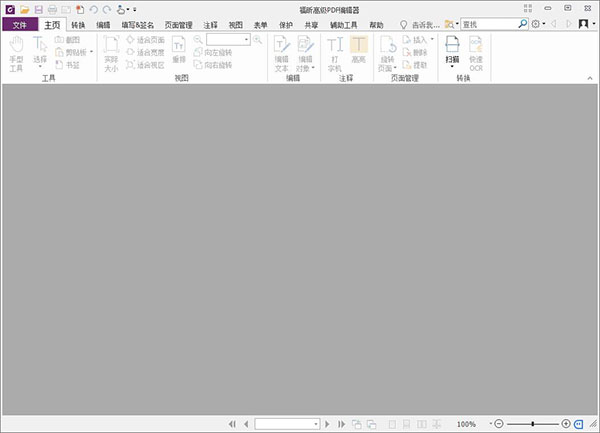This screenshot has height=433, width=600.
Task: Click the 书签 bookmark button
Action: (67, 65)
